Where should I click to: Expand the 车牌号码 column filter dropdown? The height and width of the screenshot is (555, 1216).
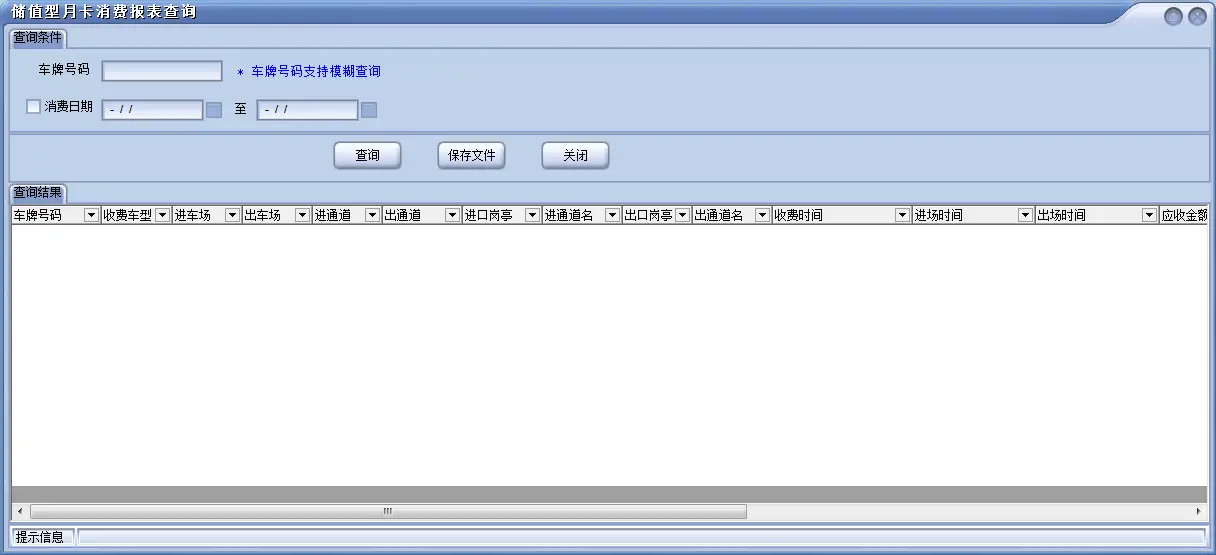pyautogui.click(x=91, y=215)
